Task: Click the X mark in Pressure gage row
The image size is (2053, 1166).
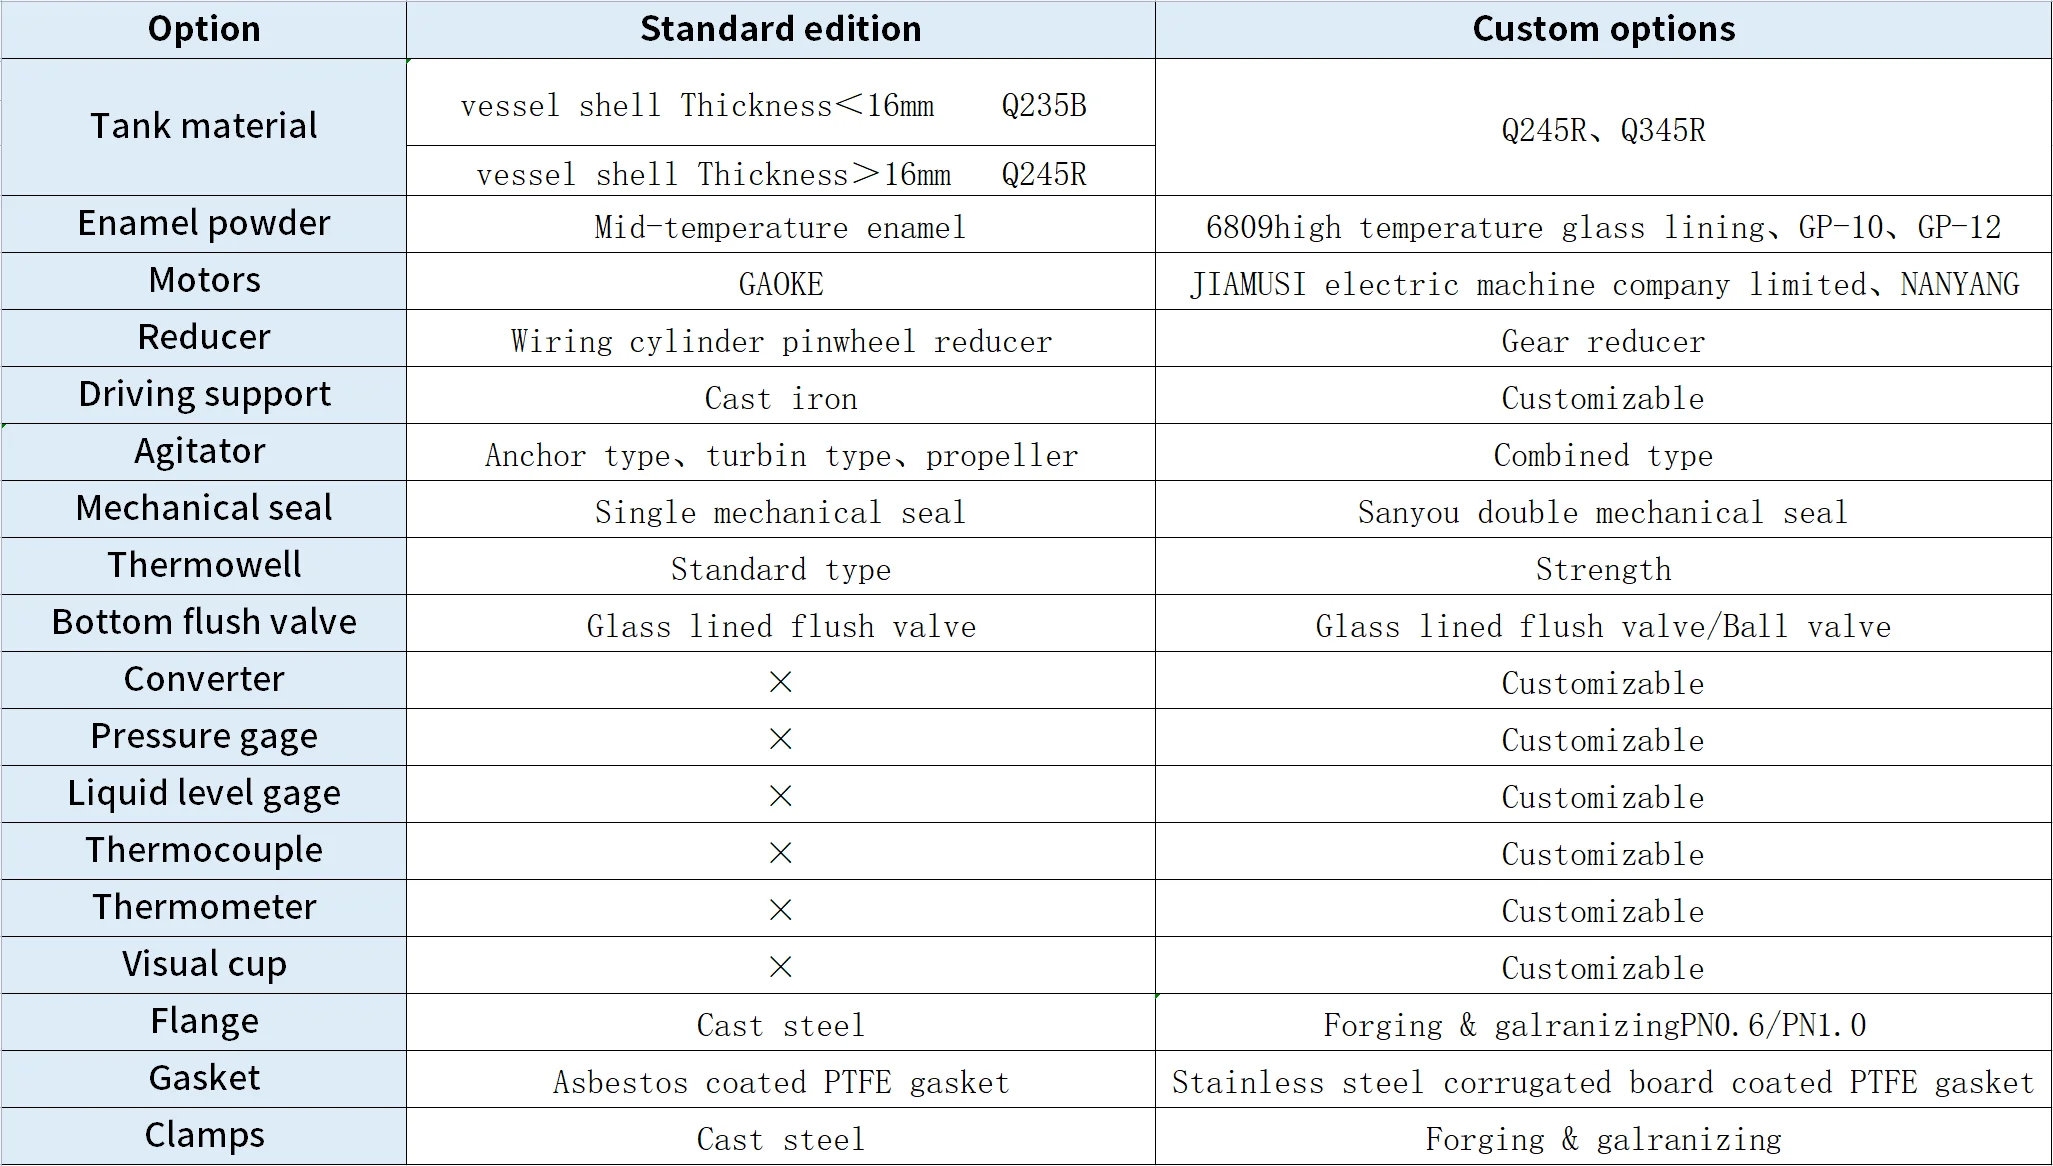Action: pyautogui.click(x=780, y=739)
